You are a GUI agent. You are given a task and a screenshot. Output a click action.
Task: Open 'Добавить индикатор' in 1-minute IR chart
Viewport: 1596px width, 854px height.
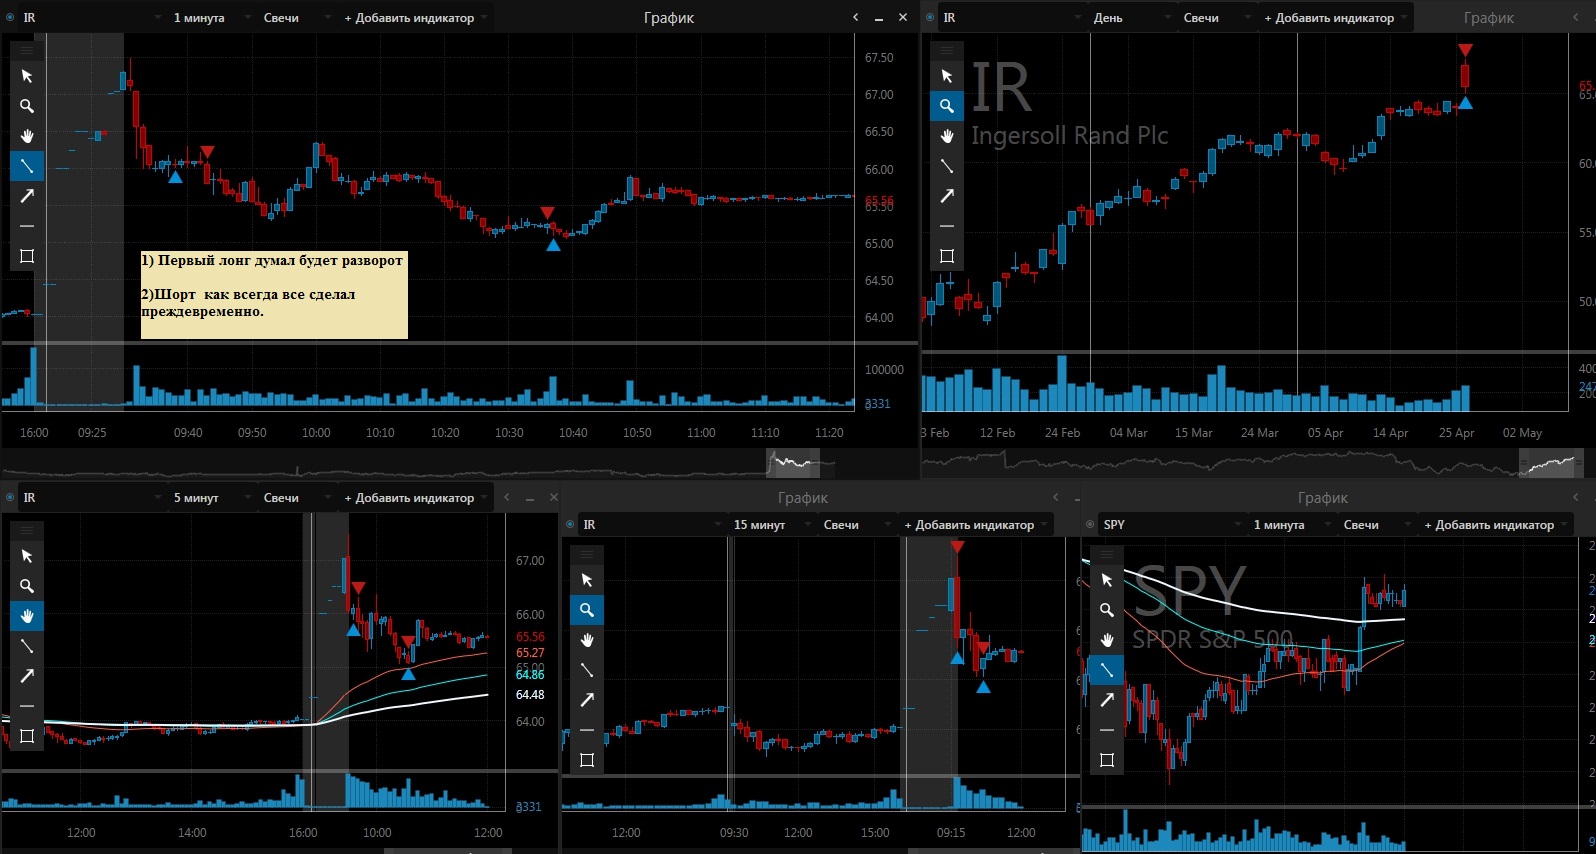coord(415,18)
